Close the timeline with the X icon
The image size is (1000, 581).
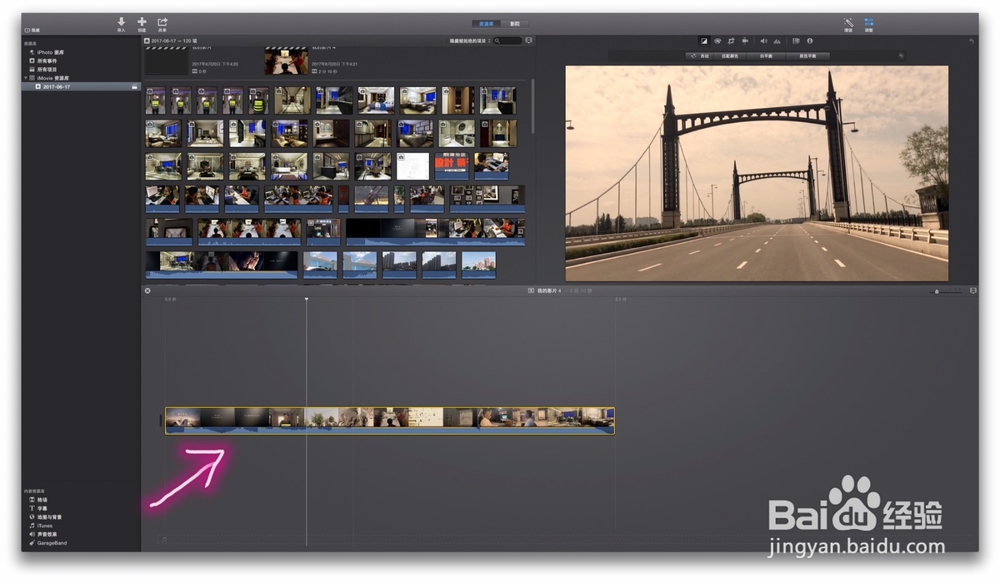(147, 290)
